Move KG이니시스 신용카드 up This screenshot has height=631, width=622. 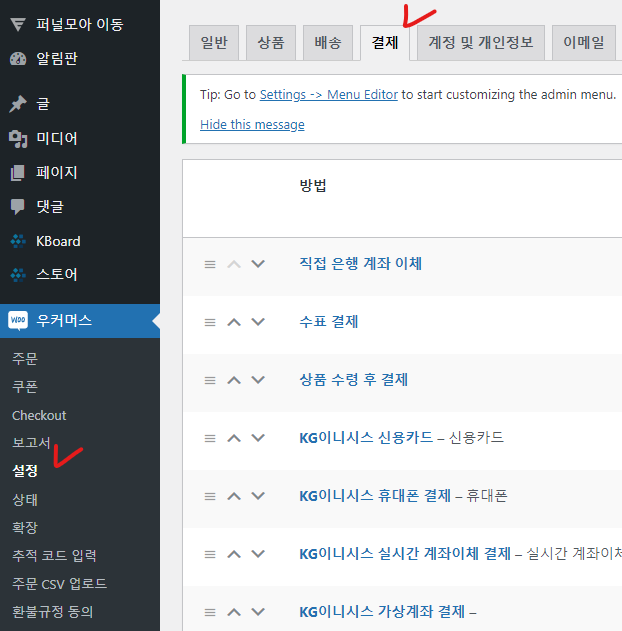[234, 438]
